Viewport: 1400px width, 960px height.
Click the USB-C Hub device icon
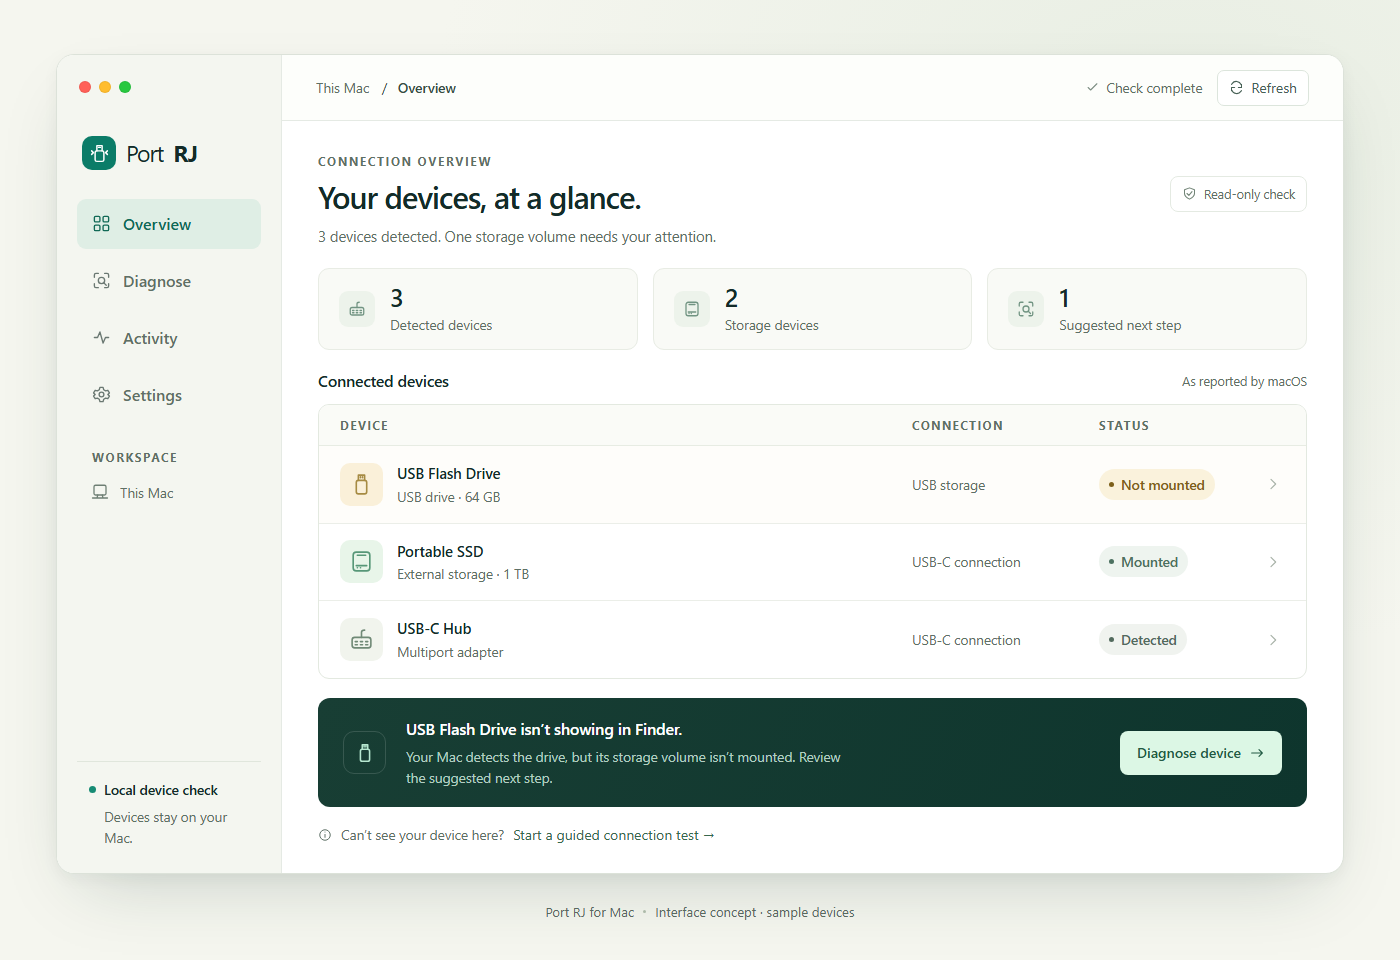click(361, 640)
